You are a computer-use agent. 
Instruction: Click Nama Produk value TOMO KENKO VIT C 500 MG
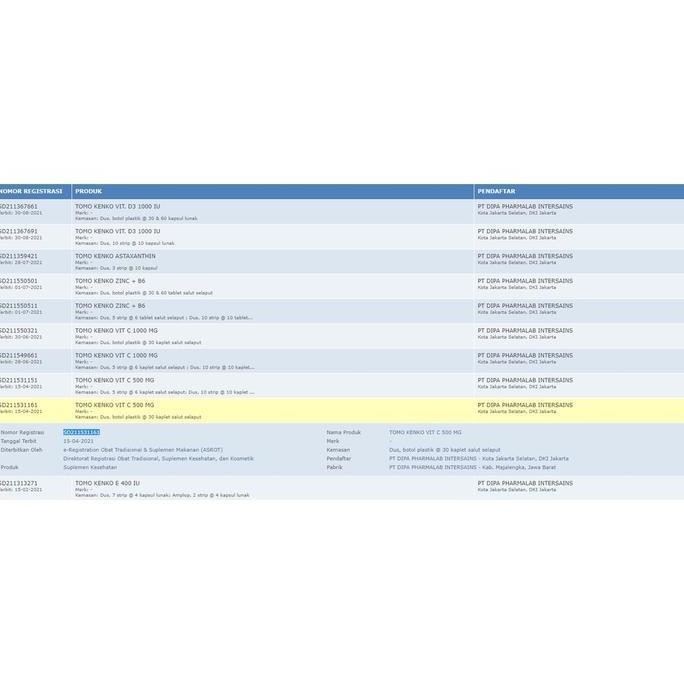point(425,432)
